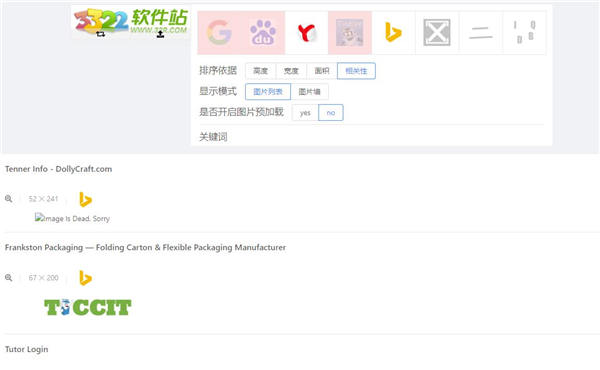The image size is (600, 370).
Task: Select the red Yandex search engine icon
Action: pos(307,33)
